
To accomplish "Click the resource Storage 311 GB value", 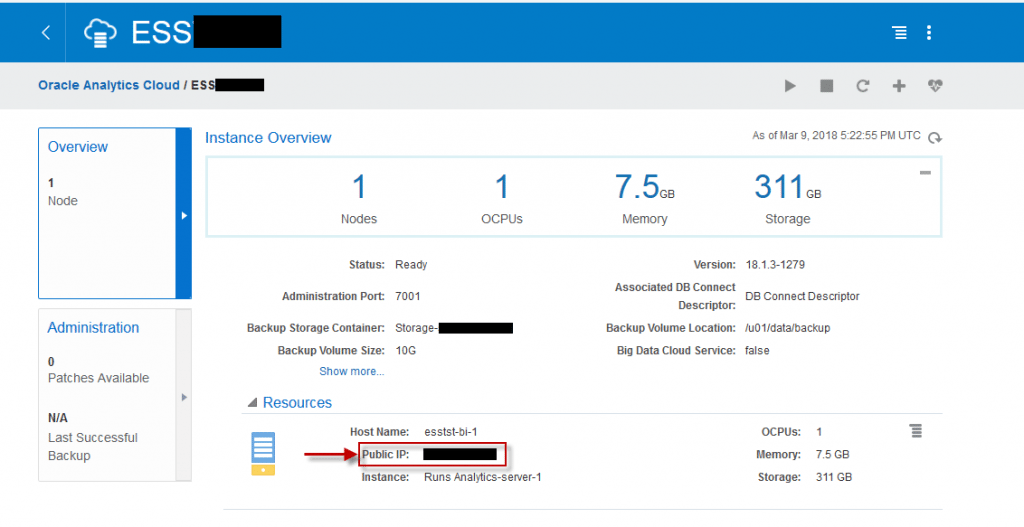I will [833, 477].
